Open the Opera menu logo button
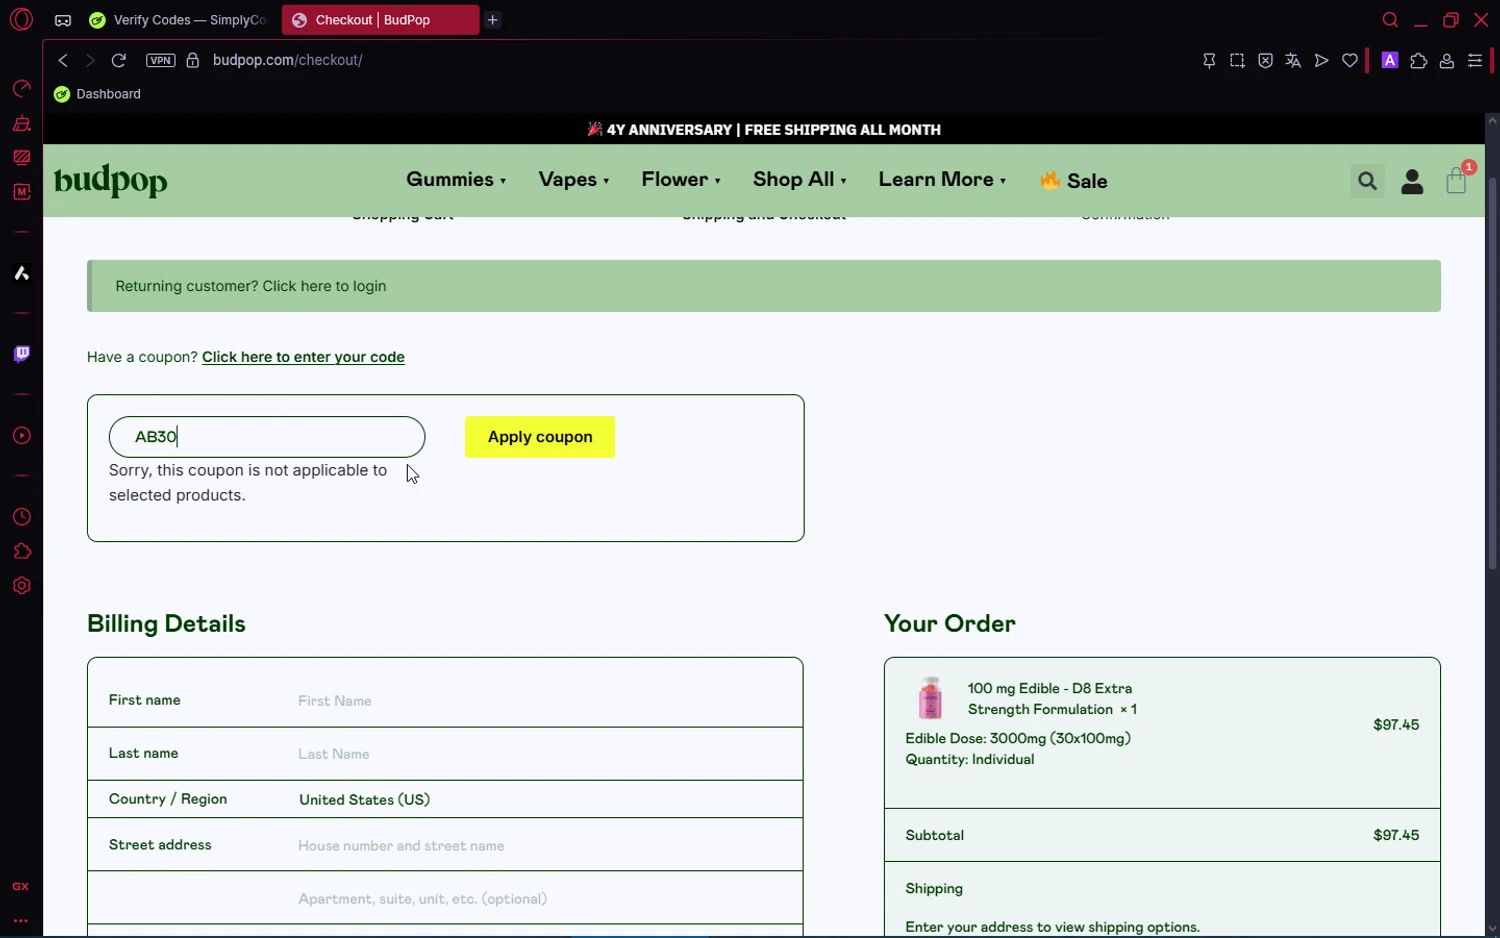The height and width of the screenshot is (938, 1500). pos(21,20)
